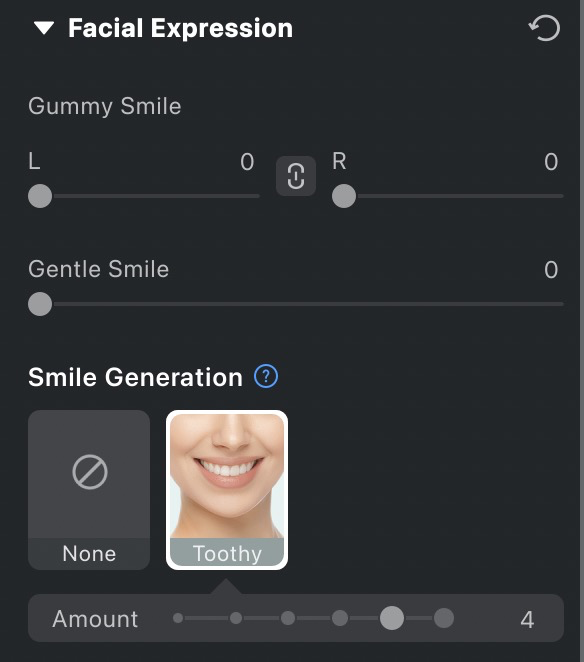This screenshot has width=584, height=662.
Task: Collapse the Facial Expression section triangle
Action: pos(44,28)
